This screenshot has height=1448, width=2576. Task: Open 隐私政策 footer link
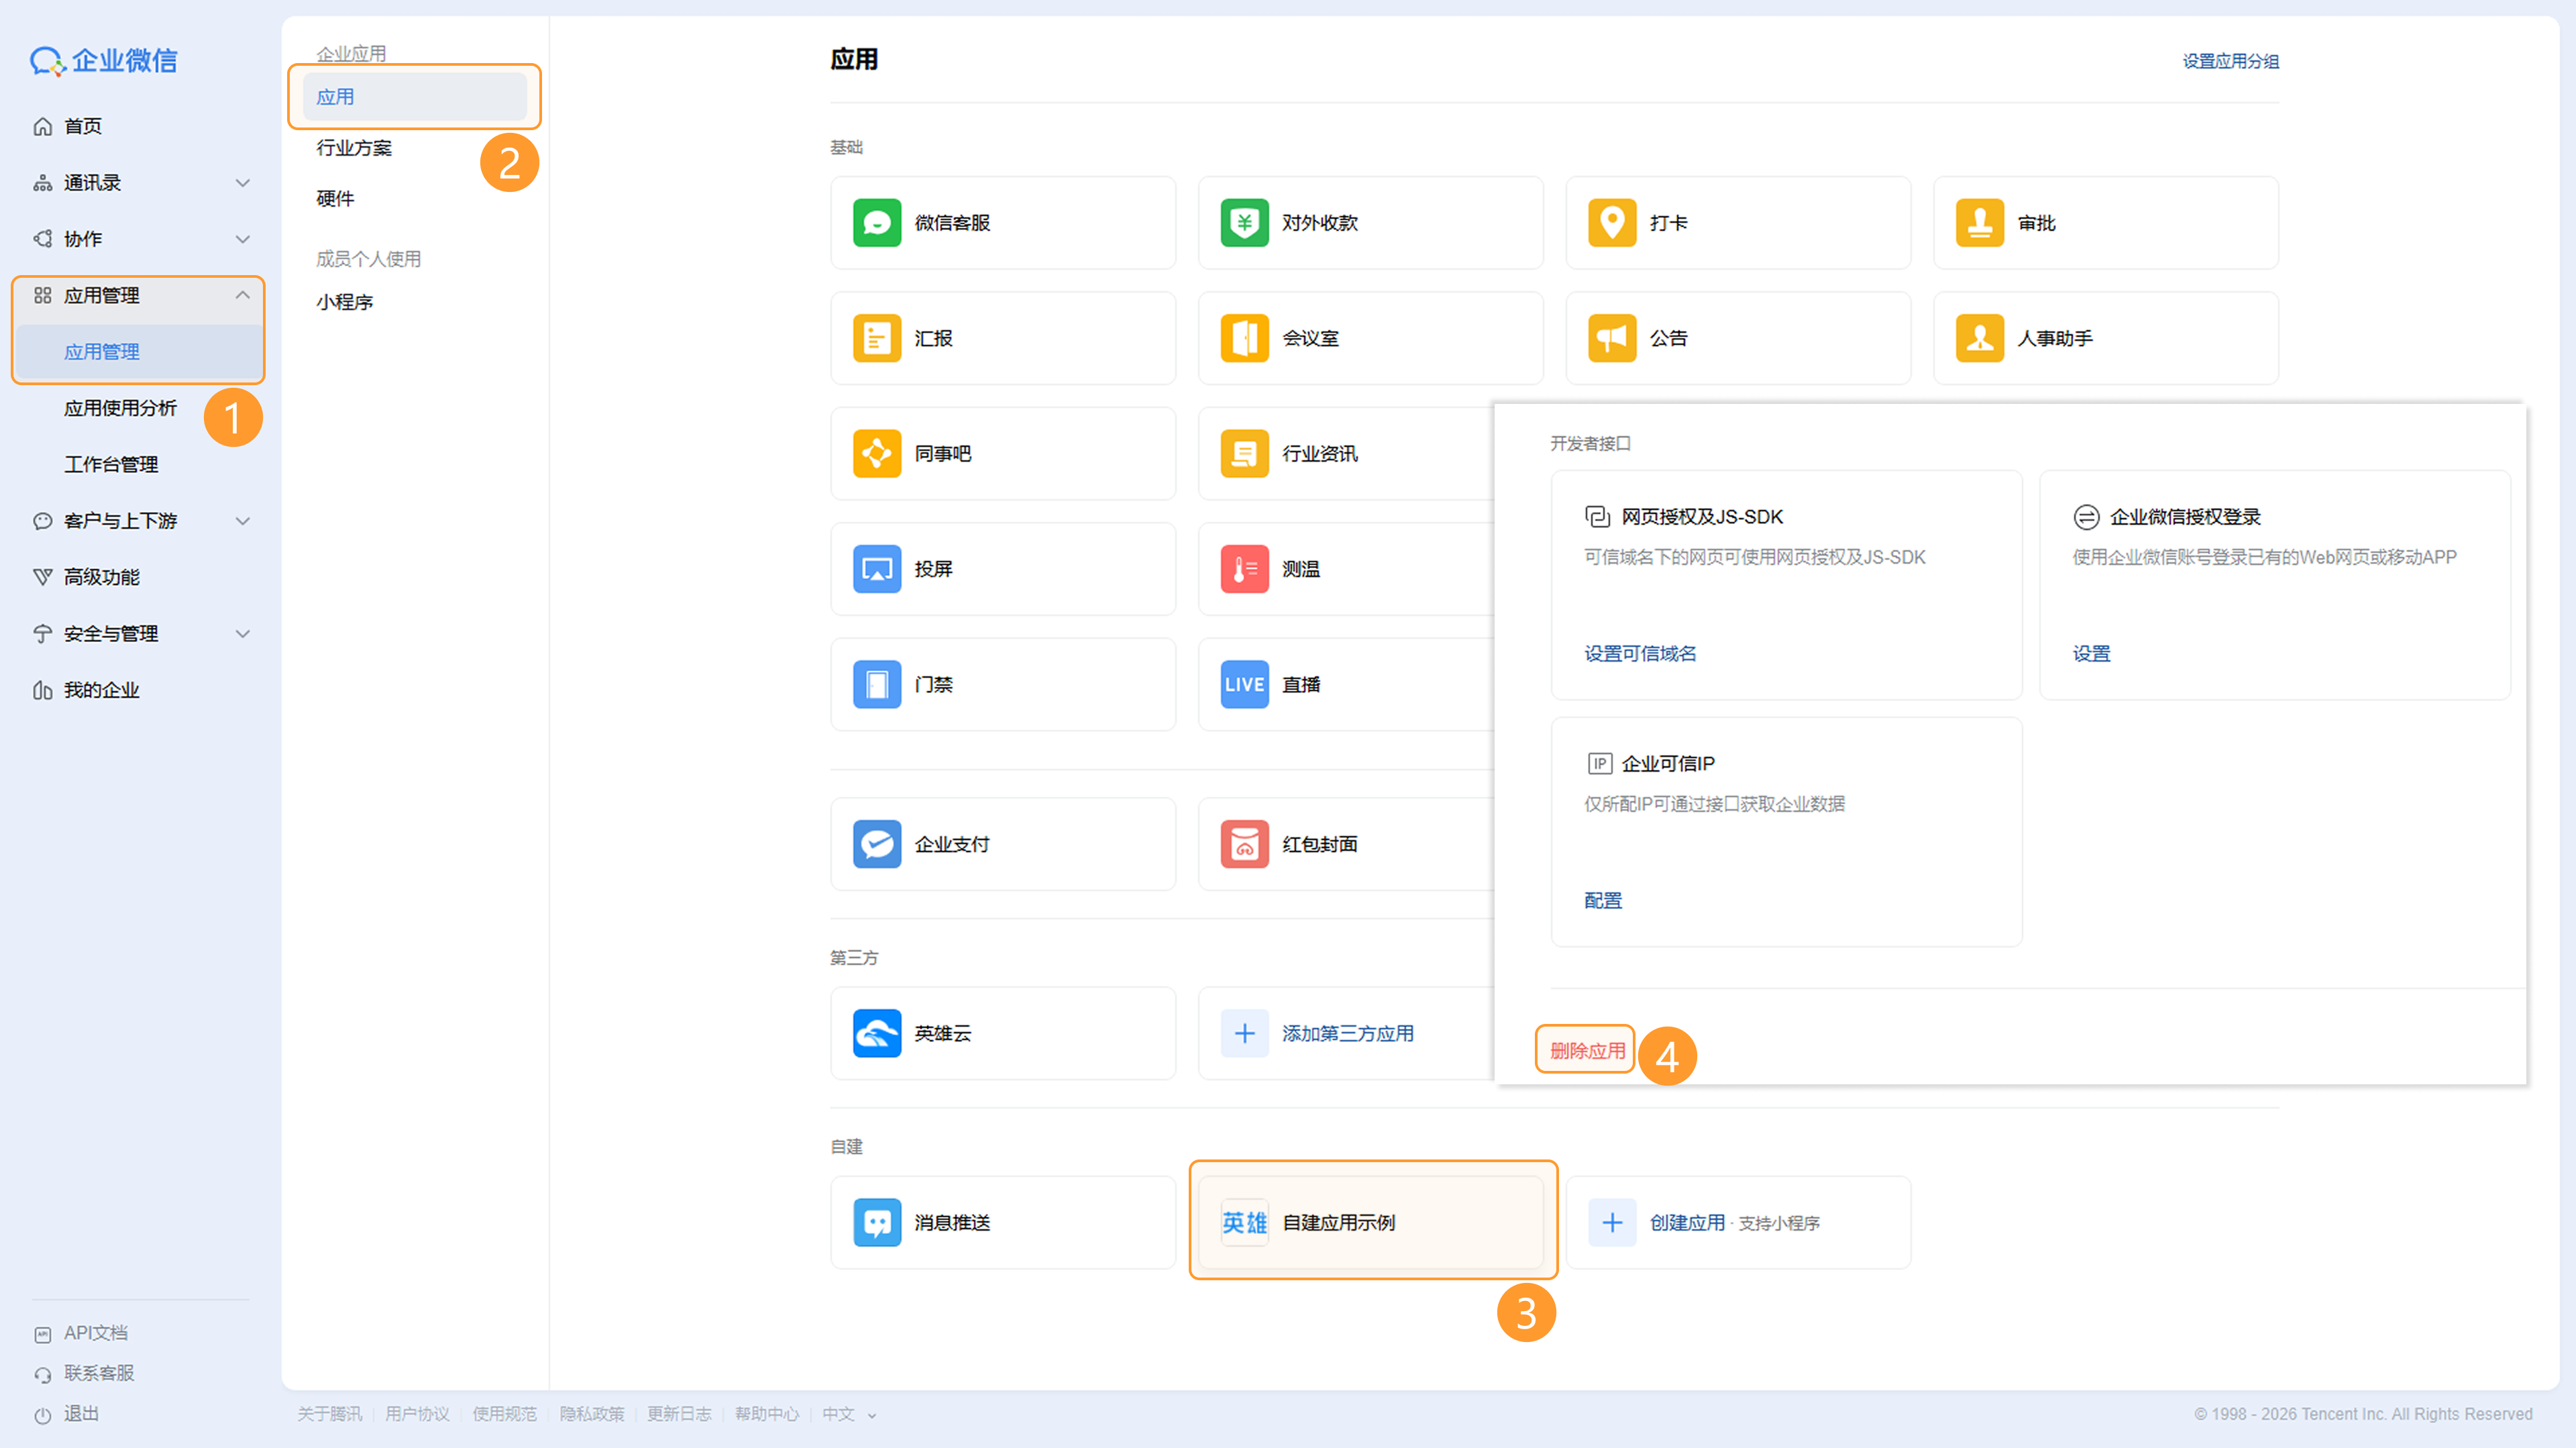point(592,1415)
